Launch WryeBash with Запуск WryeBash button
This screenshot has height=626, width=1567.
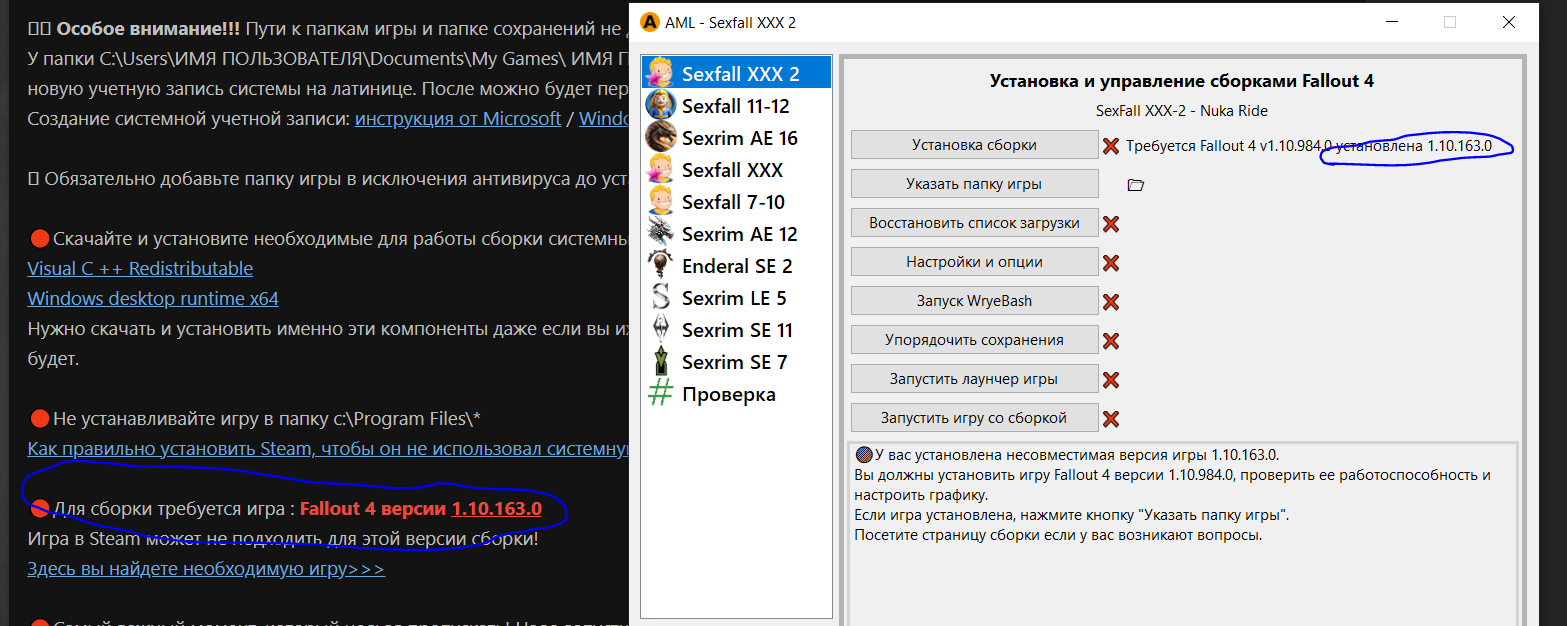(974, 301)
